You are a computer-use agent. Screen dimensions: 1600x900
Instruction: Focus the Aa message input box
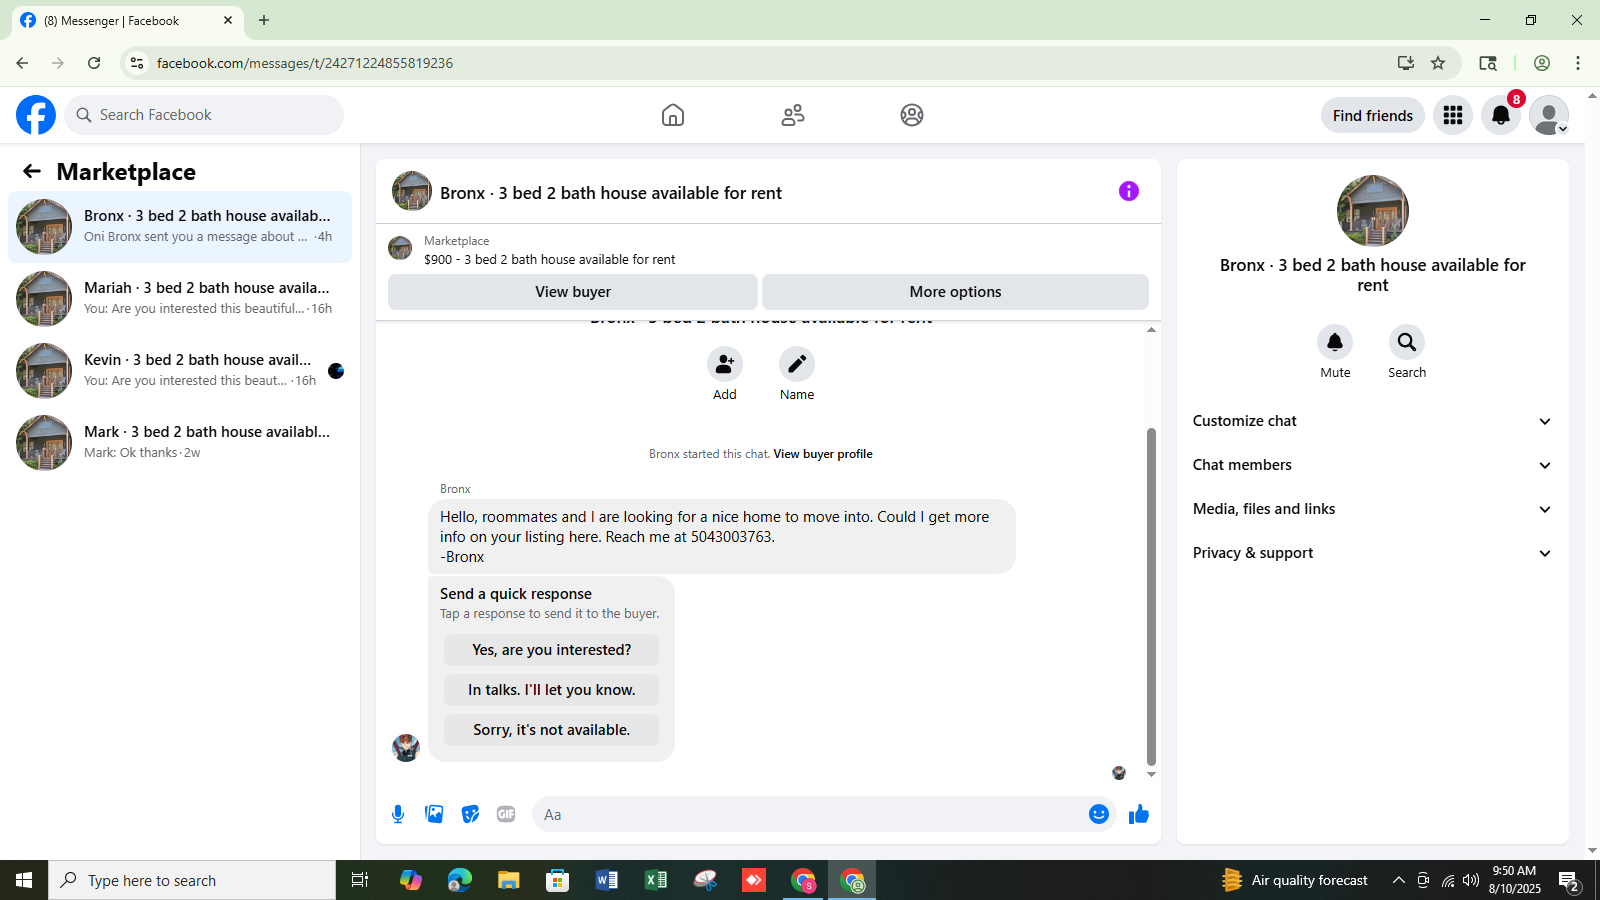point(810,814)
